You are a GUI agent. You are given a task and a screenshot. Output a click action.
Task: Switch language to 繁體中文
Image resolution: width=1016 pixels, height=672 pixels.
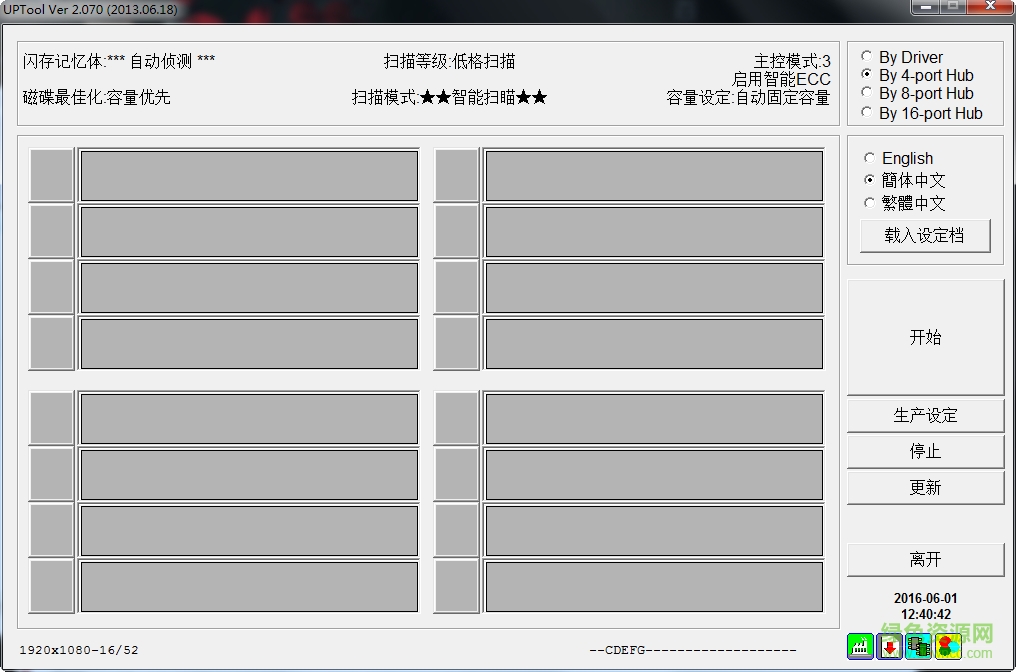(870, 203)
